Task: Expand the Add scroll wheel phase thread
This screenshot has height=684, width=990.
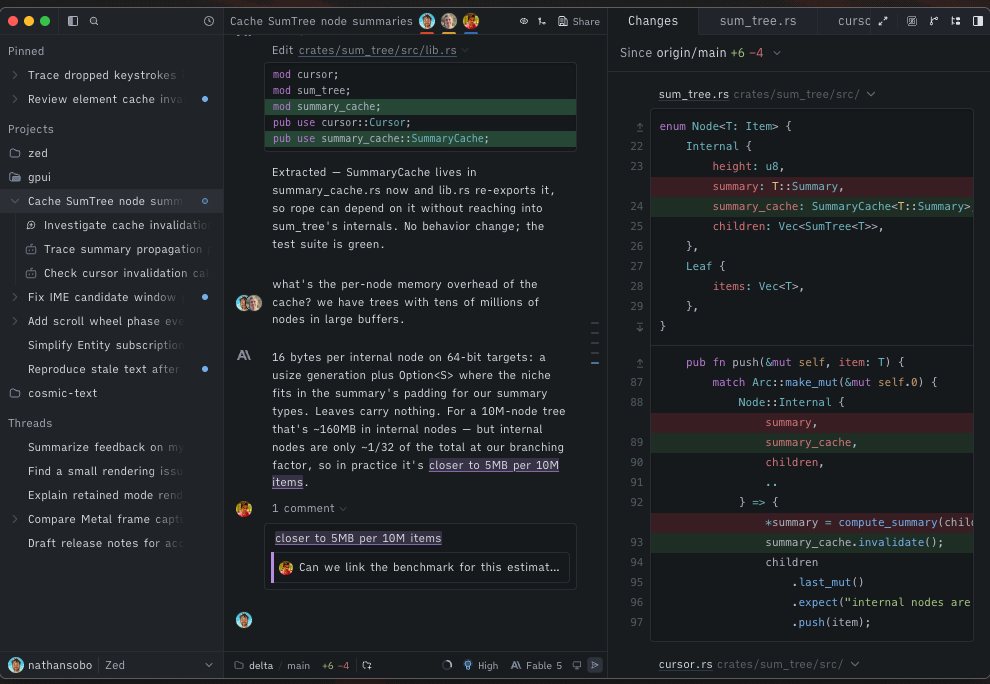Action: [15, 321]
